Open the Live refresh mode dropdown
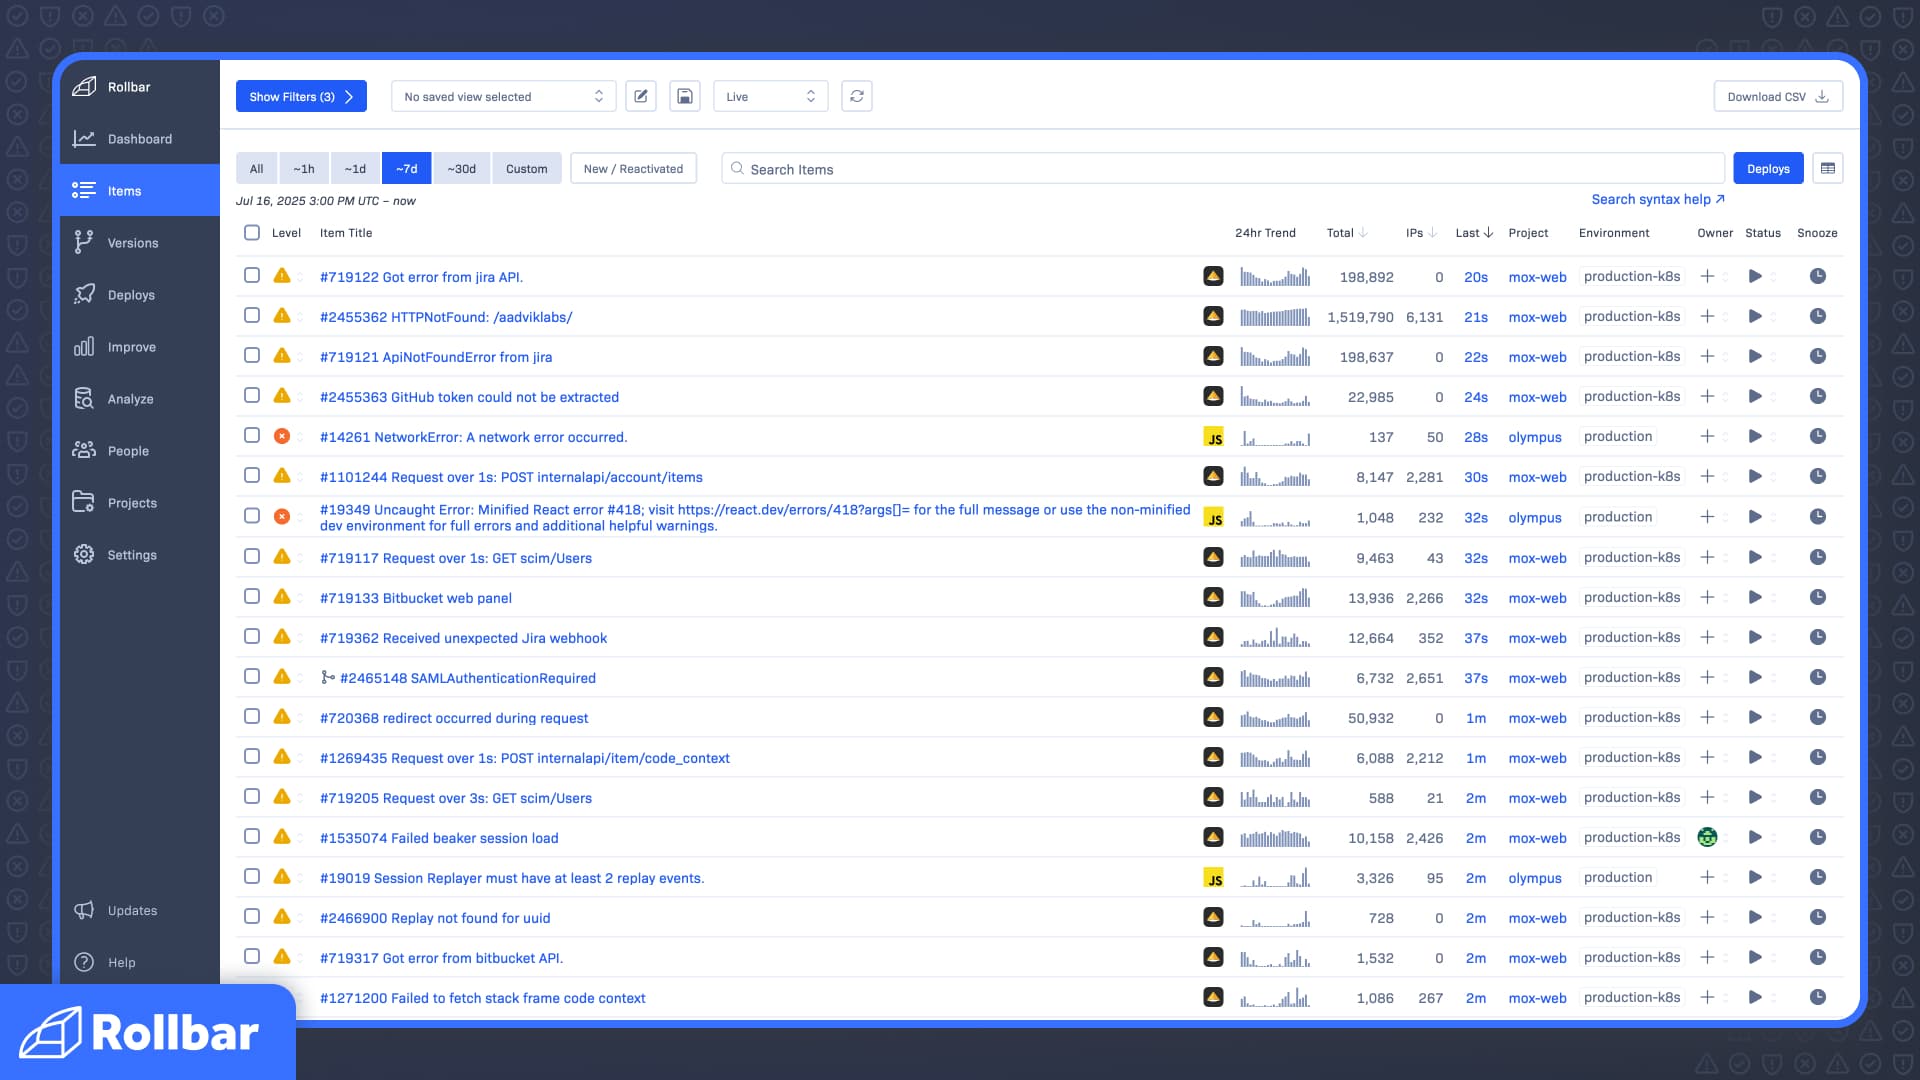This screenshot has width=1920, height=1080. 770,96
